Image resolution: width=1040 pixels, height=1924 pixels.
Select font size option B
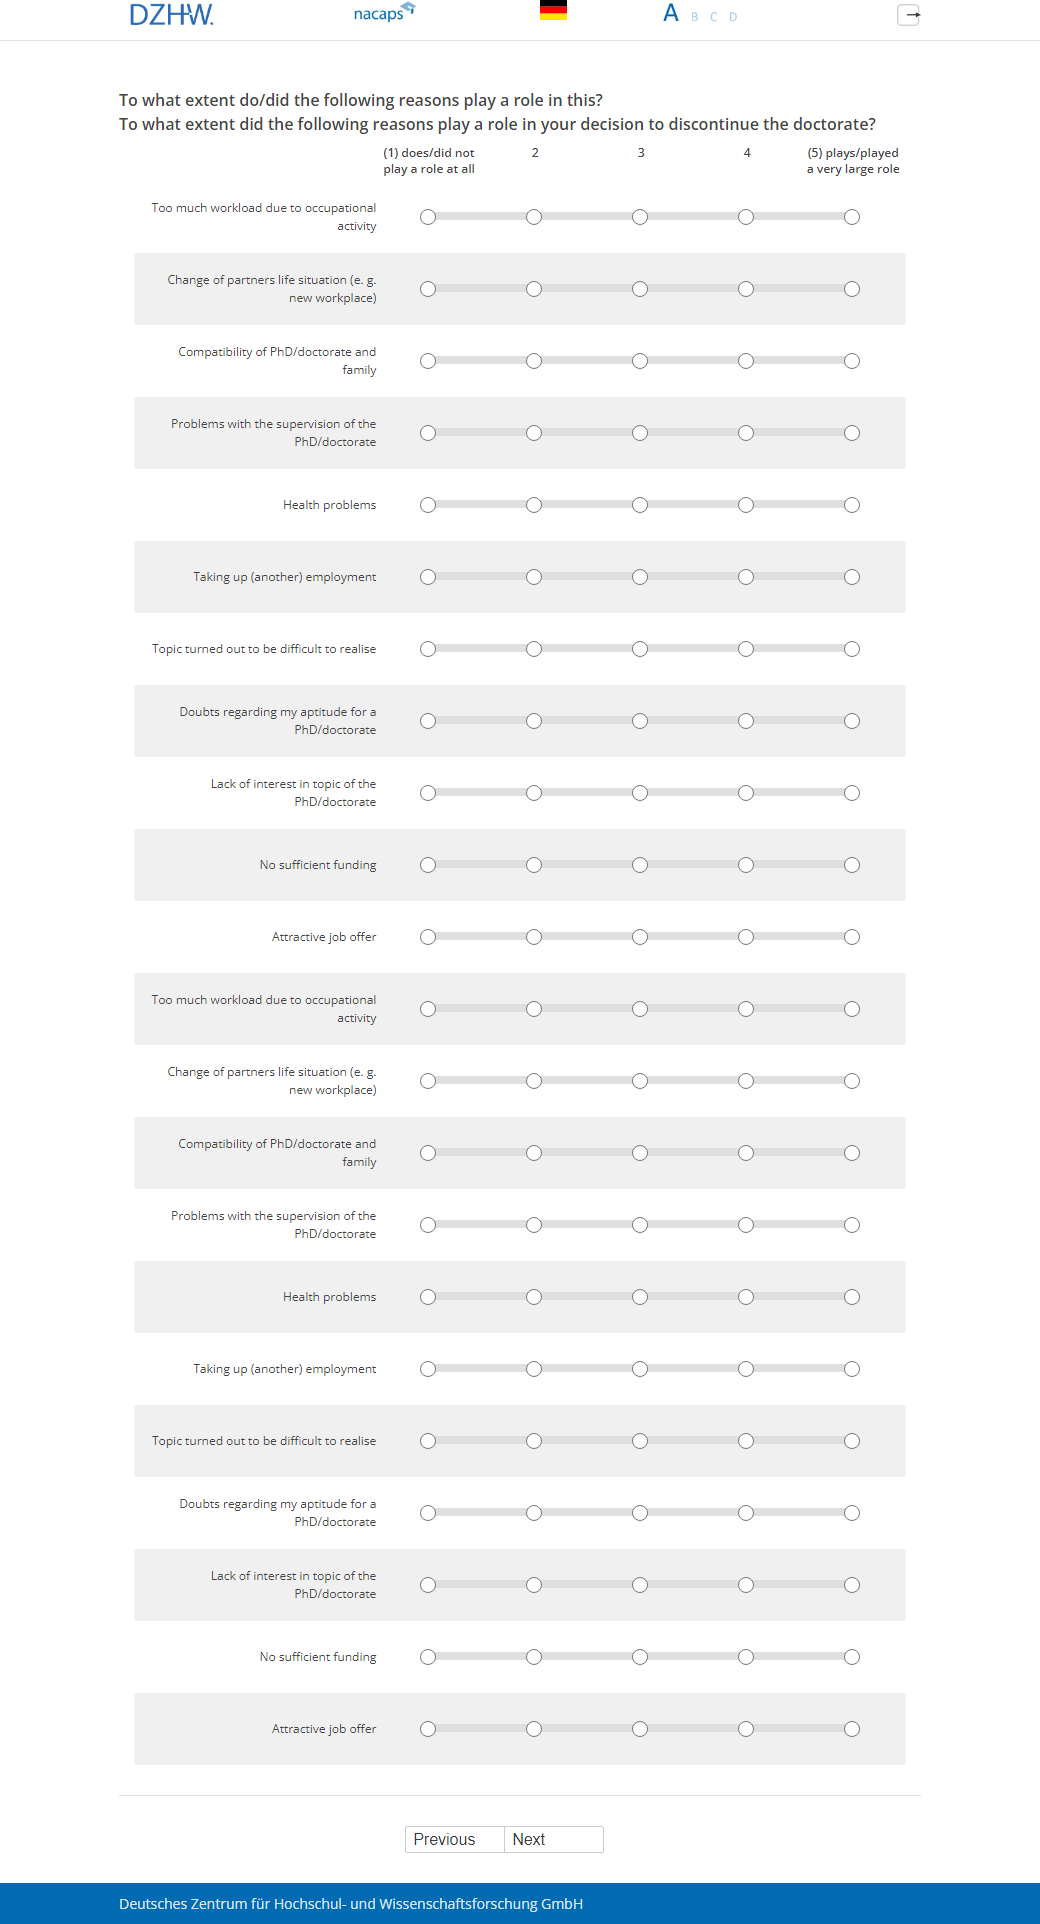pyautogui.click(x=695, y=17)
